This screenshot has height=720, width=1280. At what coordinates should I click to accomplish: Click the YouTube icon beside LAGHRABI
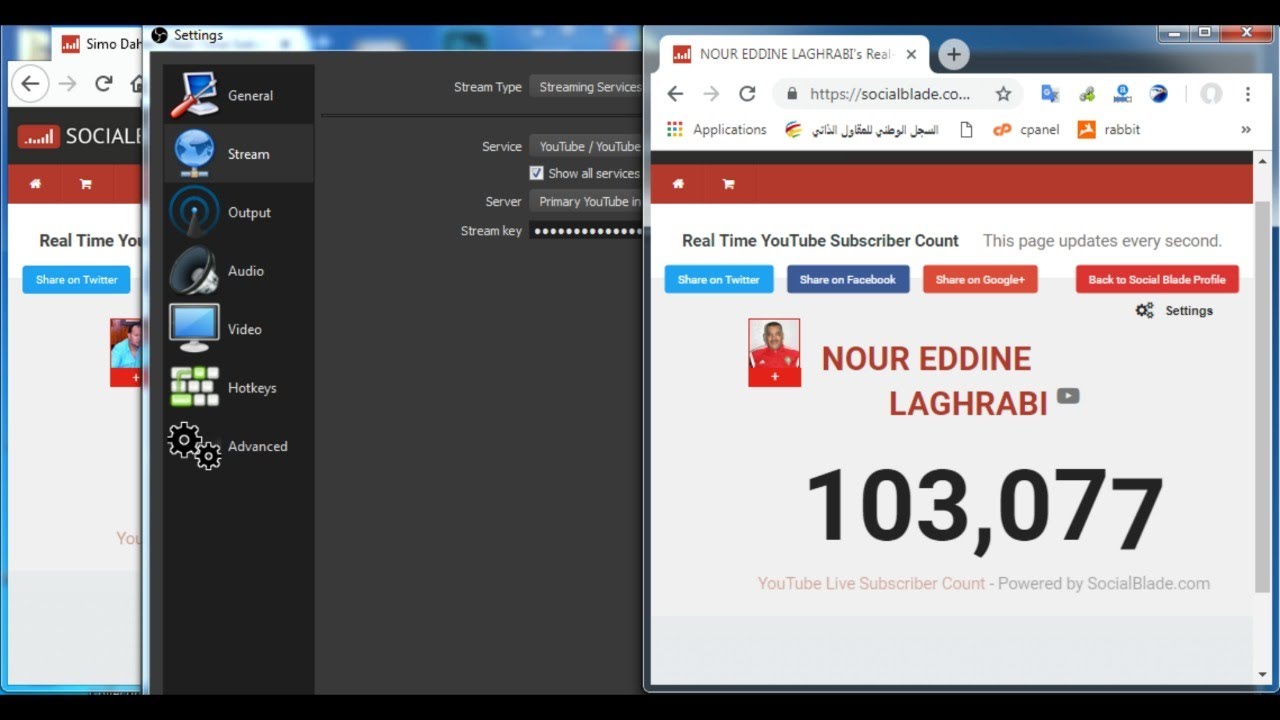coord(1068,396)
